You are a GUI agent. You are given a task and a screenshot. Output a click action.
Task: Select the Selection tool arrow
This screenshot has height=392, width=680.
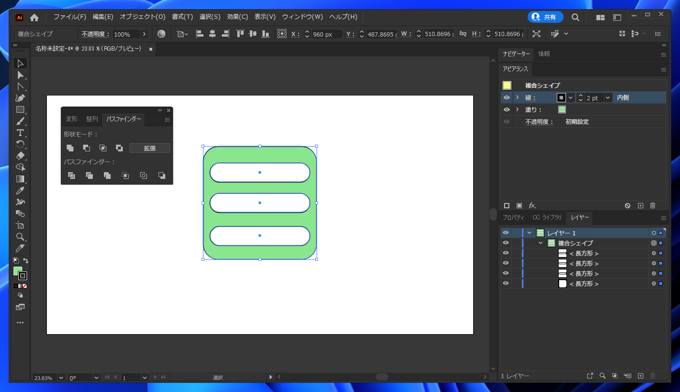[x=20, y=64]
